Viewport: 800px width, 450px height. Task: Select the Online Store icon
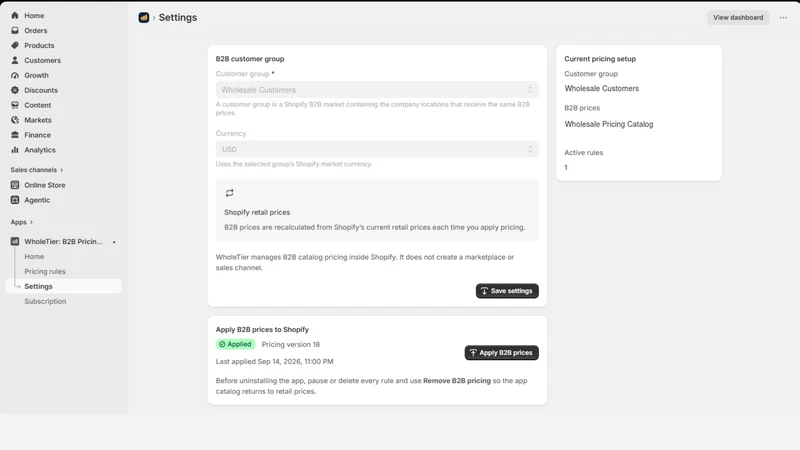point(15,185)
